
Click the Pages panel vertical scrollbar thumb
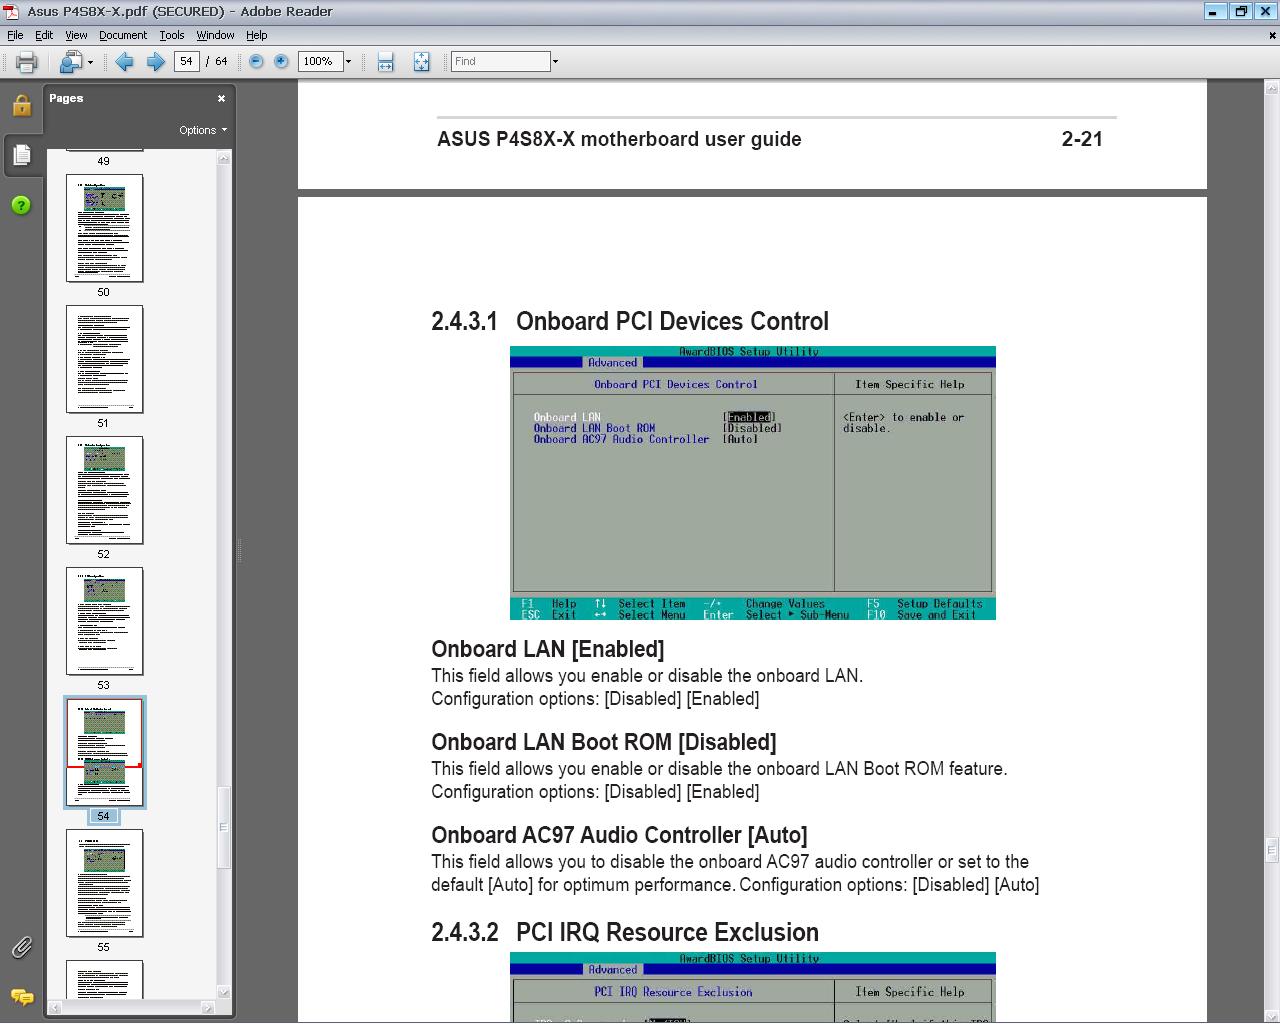click(224, 828)
